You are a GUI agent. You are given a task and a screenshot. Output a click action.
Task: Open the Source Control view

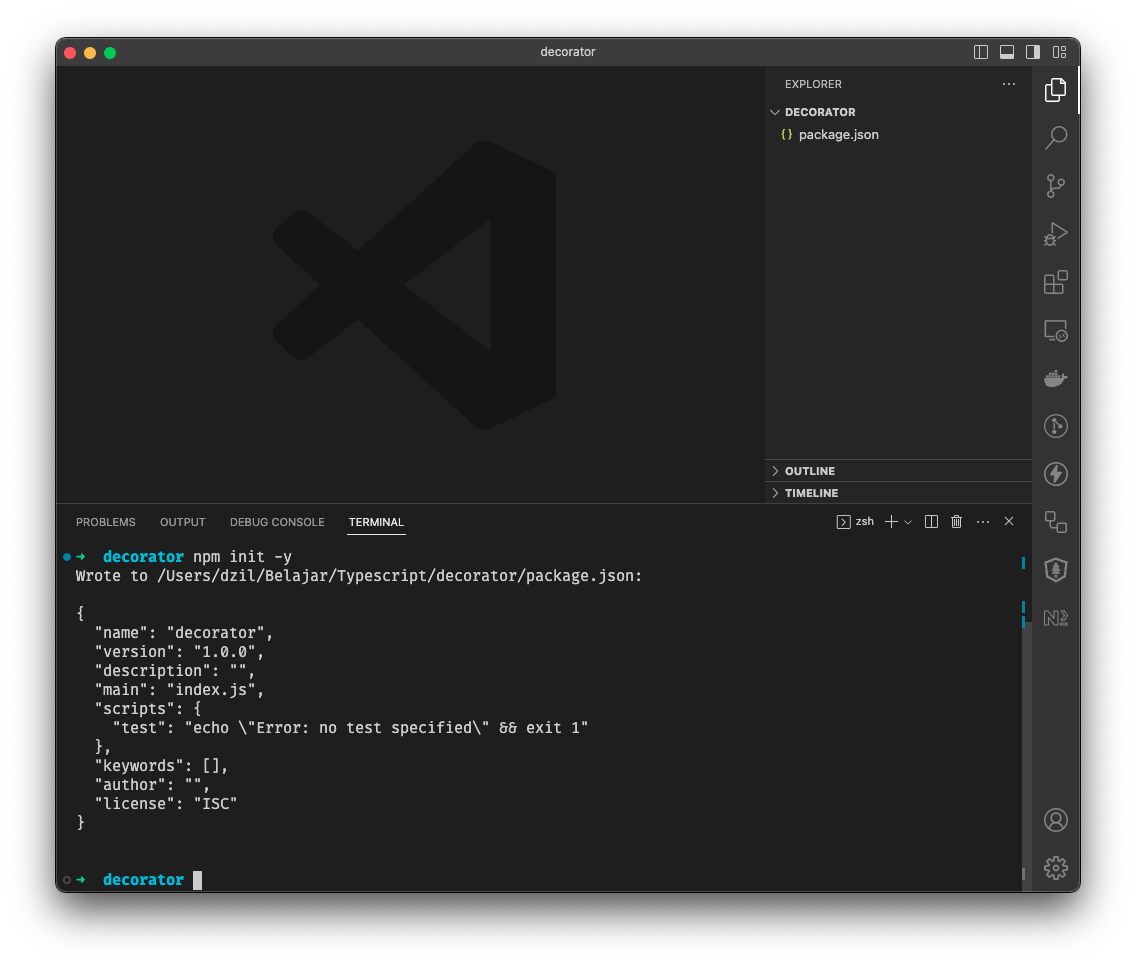tap(1056, 186)
